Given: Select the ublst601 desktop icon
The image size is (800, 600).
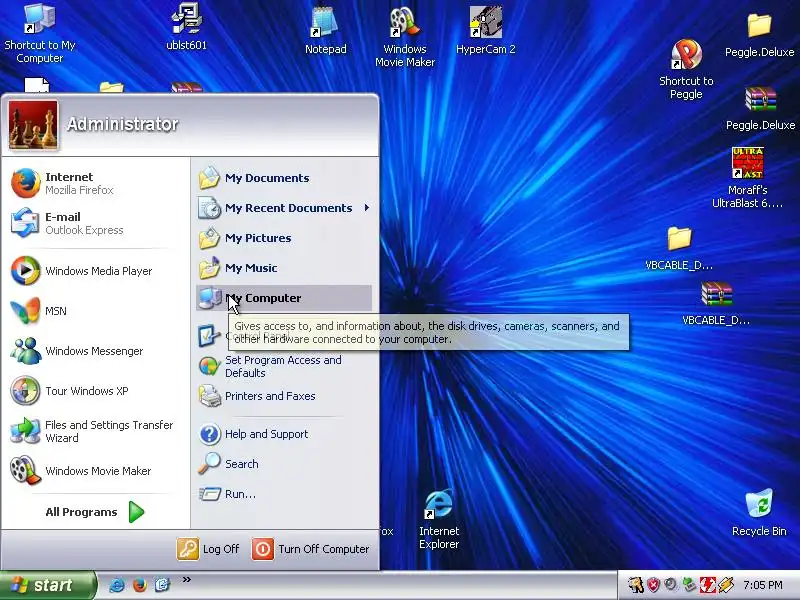Looking at the screenshot, I should 187,27.
